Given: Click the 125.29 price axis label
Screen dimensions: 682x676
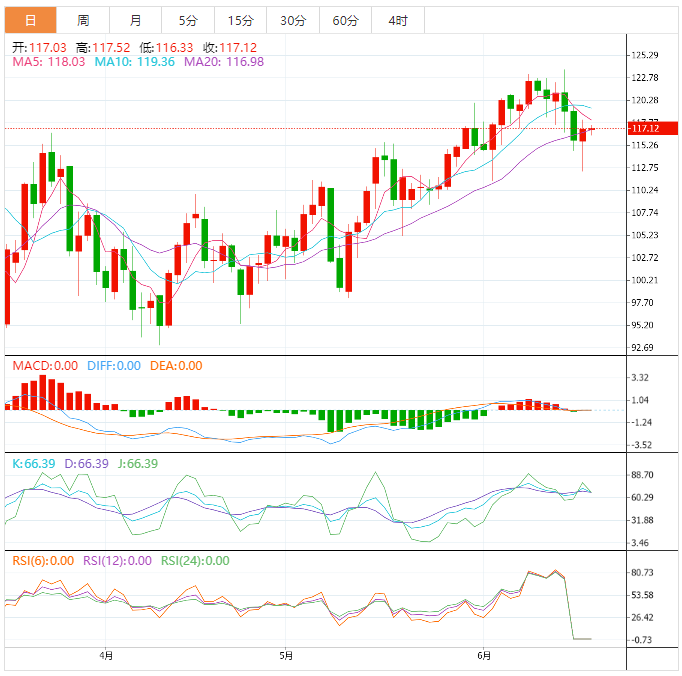Looking at the screenshot, I should (x=645, y=55).
